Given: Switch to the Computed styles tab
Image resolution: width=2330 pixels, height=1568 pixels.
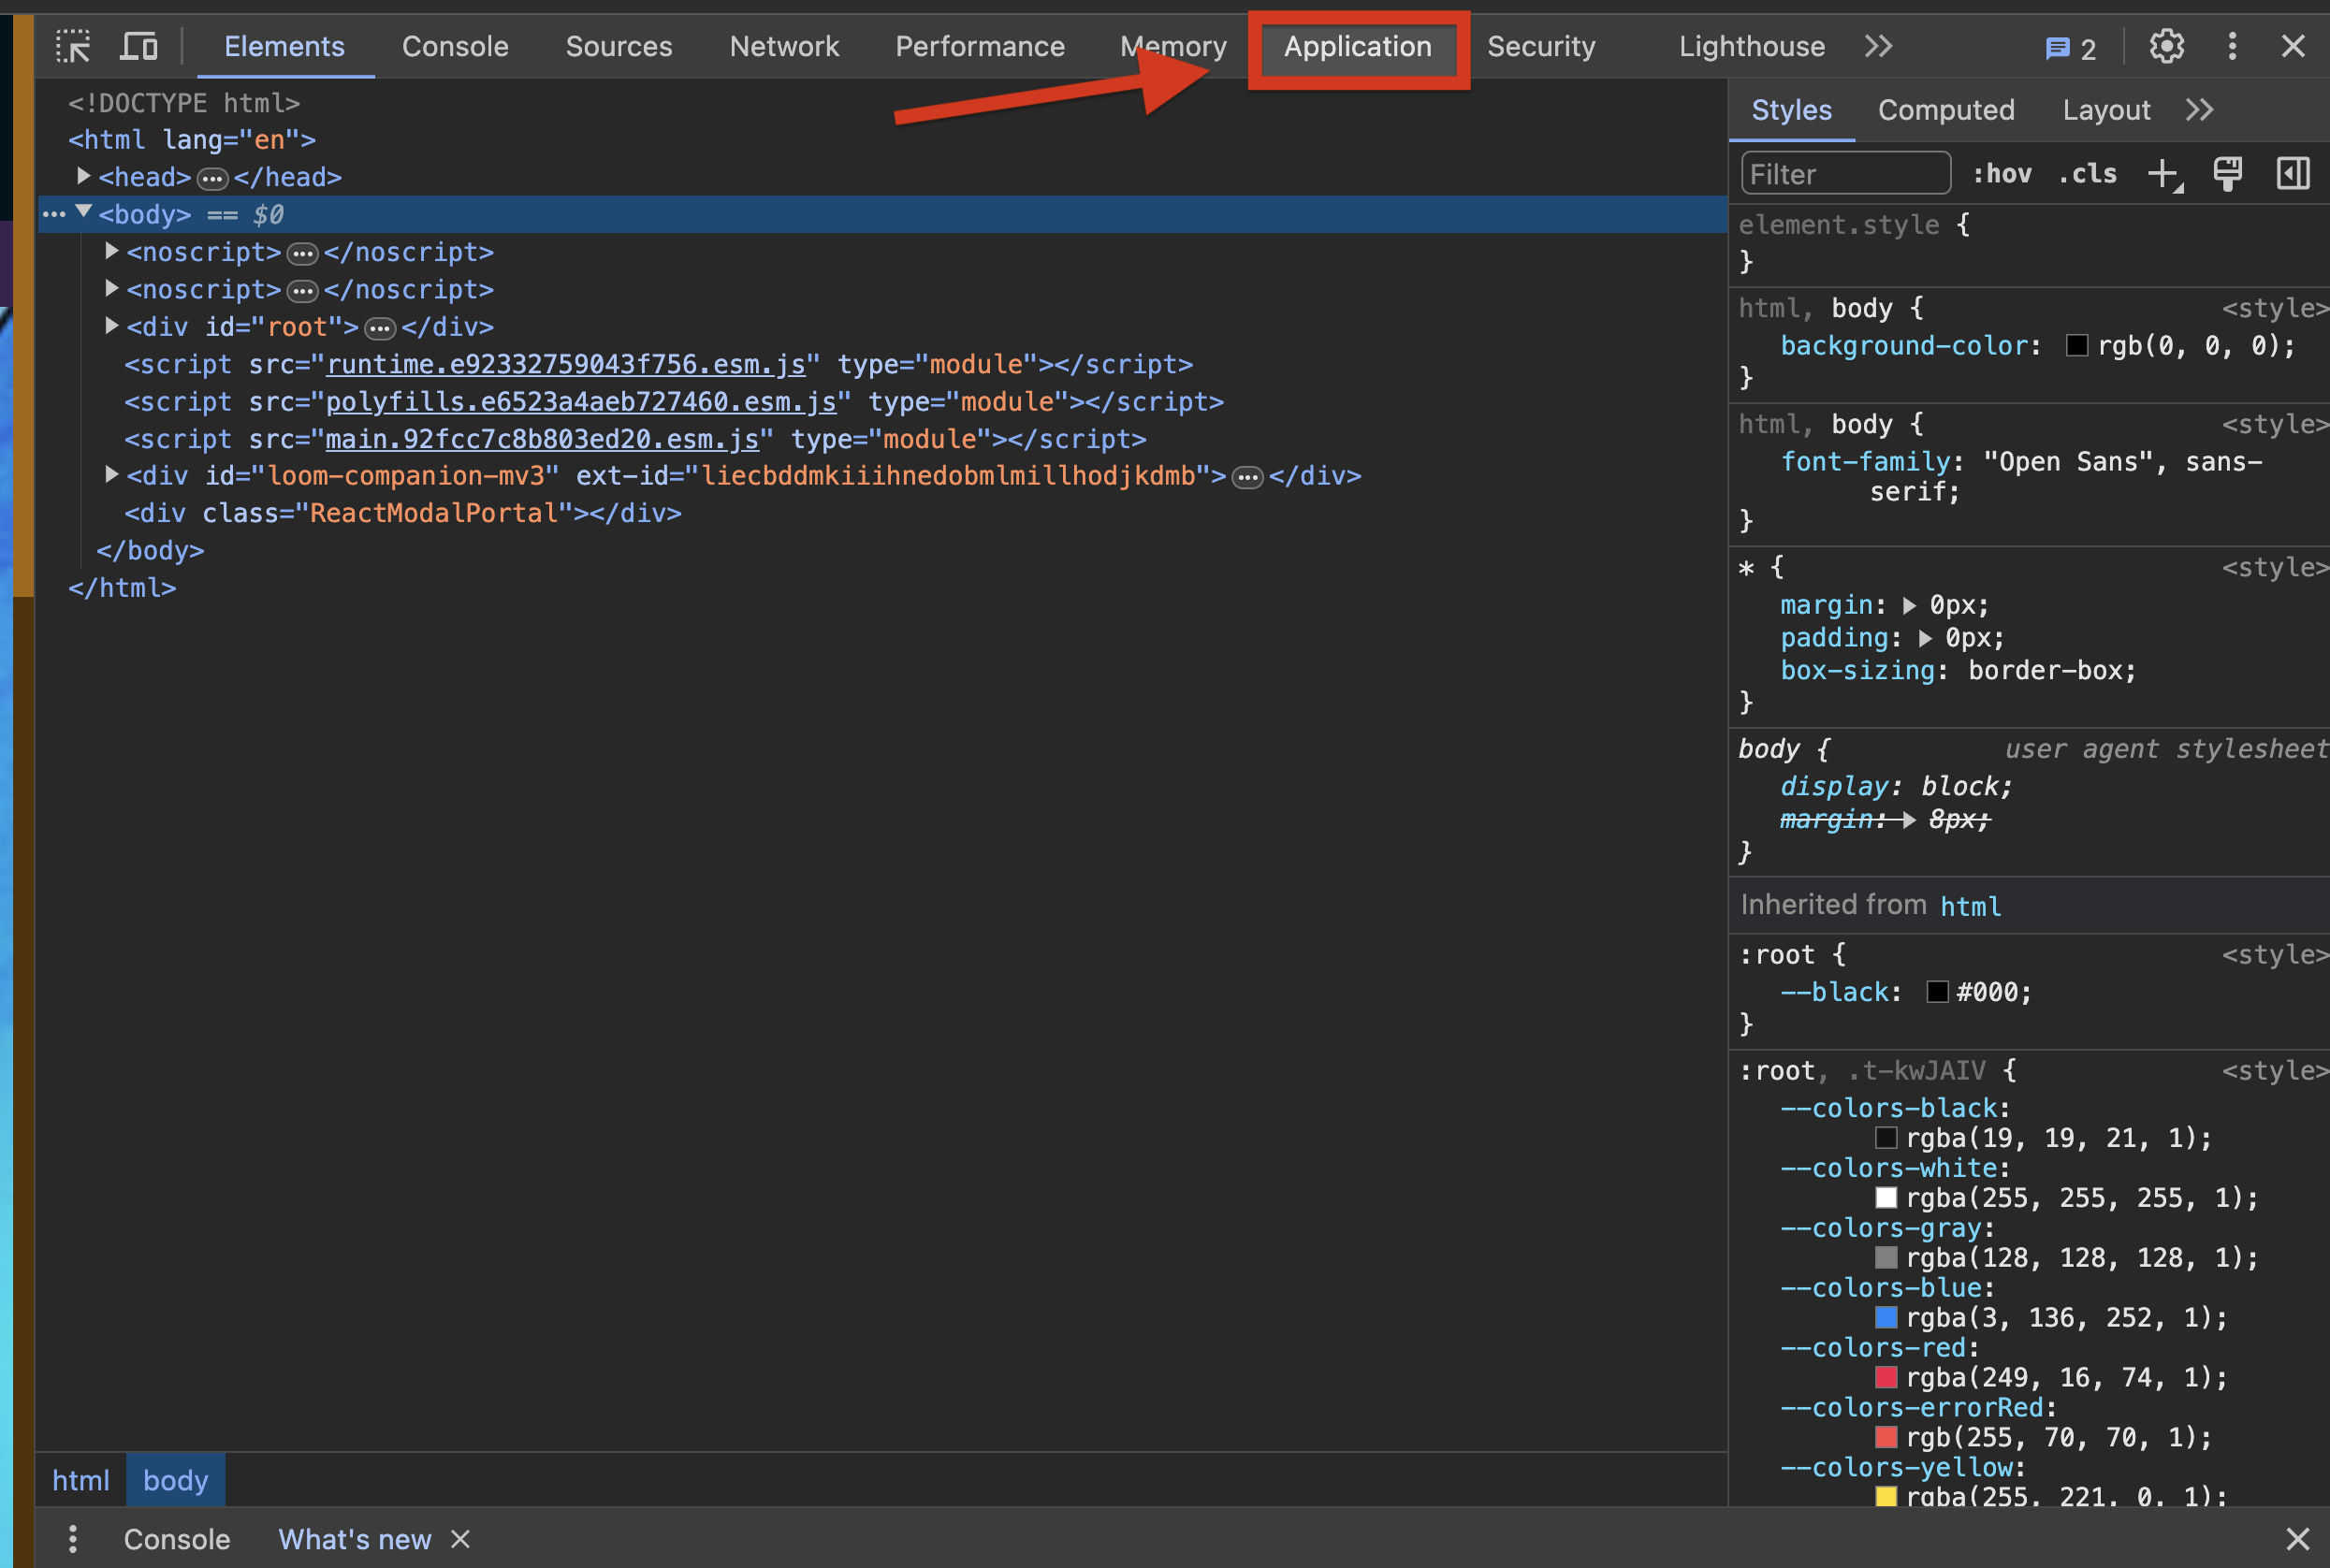Looking at the screenshot, I should coord(1946,110).
